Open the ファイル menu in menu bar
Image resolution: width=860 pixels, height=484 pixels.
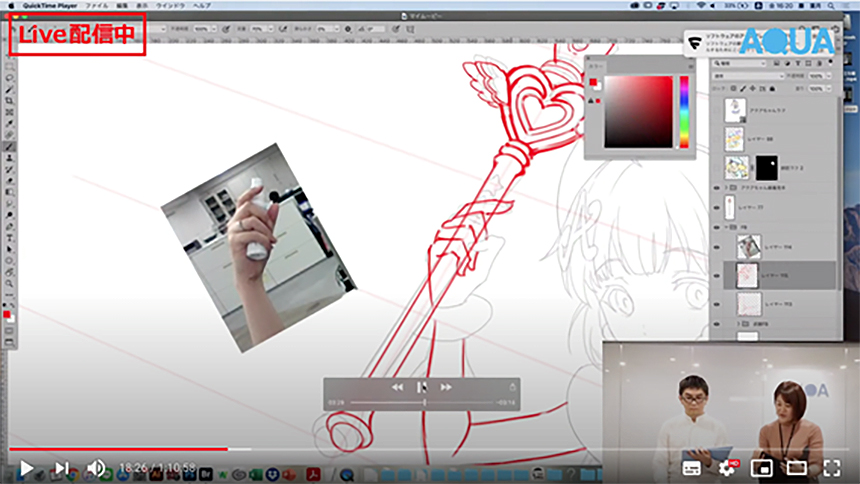point(97,5)
